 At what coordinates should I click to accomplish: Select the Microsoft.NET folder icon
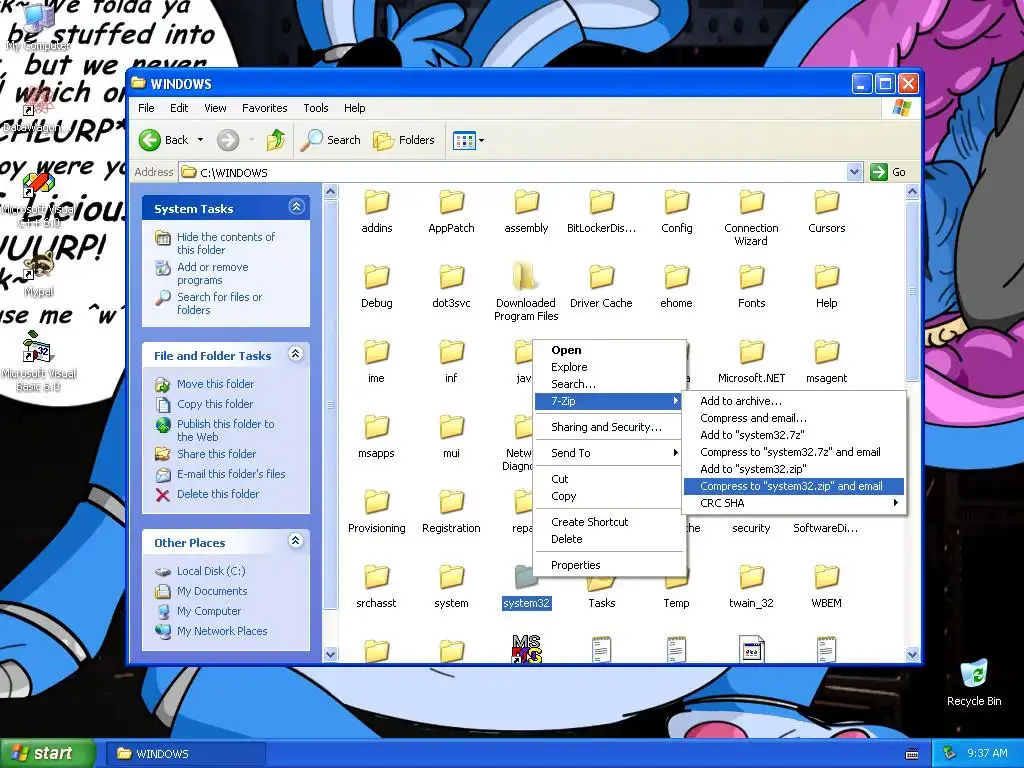752,353
